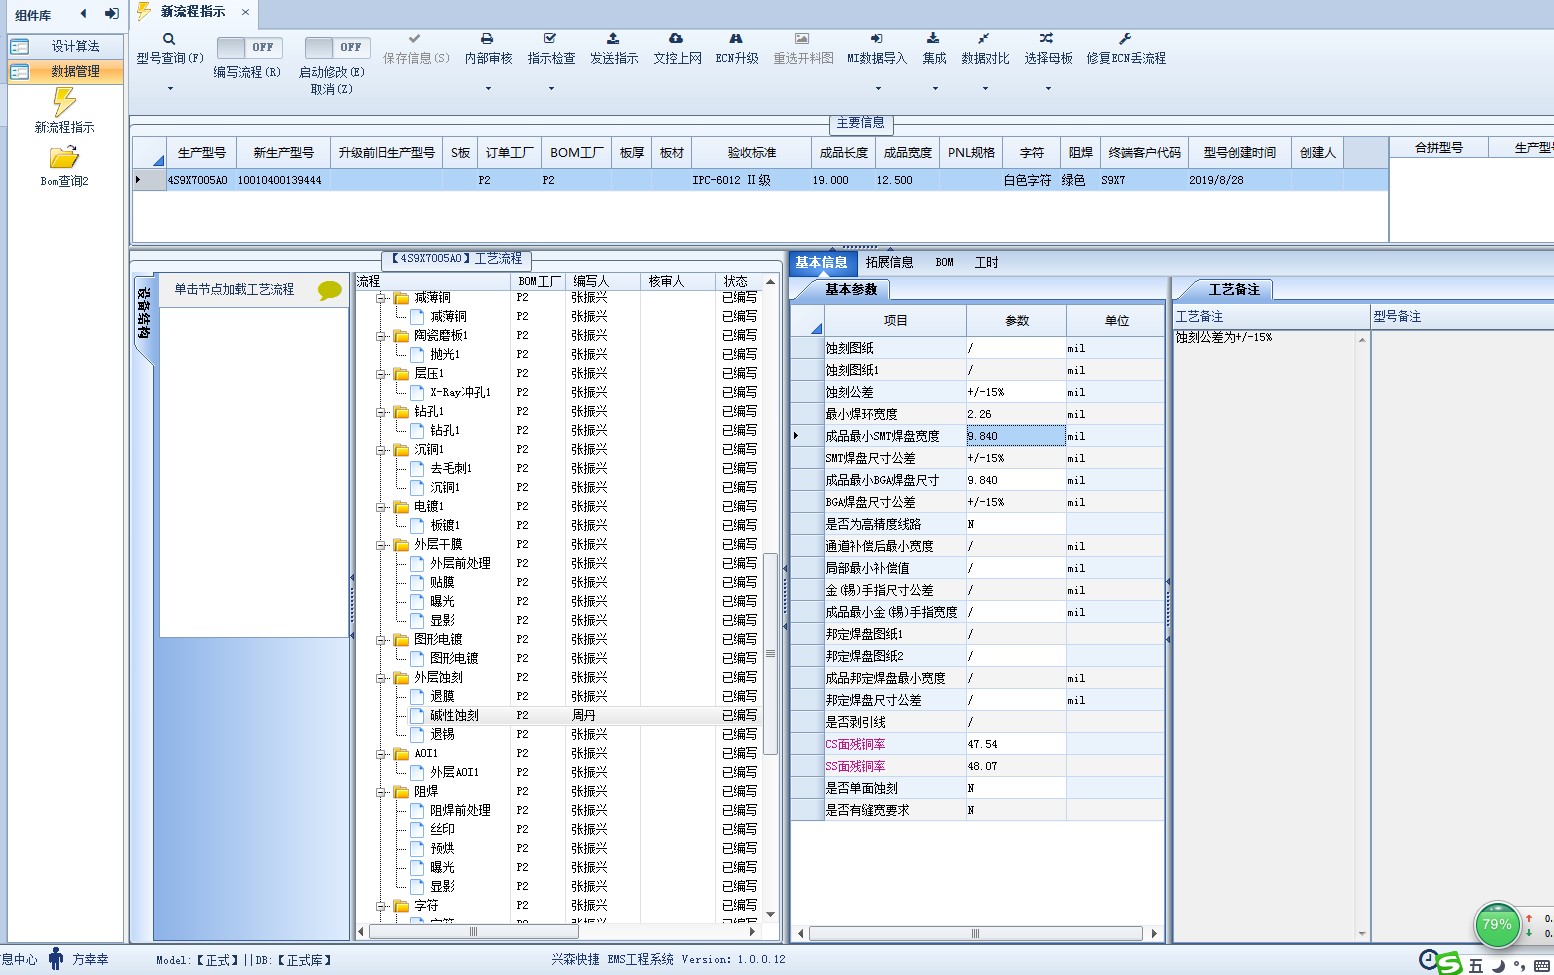The height and width of the screenshot is (975, 1554).
Task: Click the 发送指示 upload icon
Action: (613, 38)
